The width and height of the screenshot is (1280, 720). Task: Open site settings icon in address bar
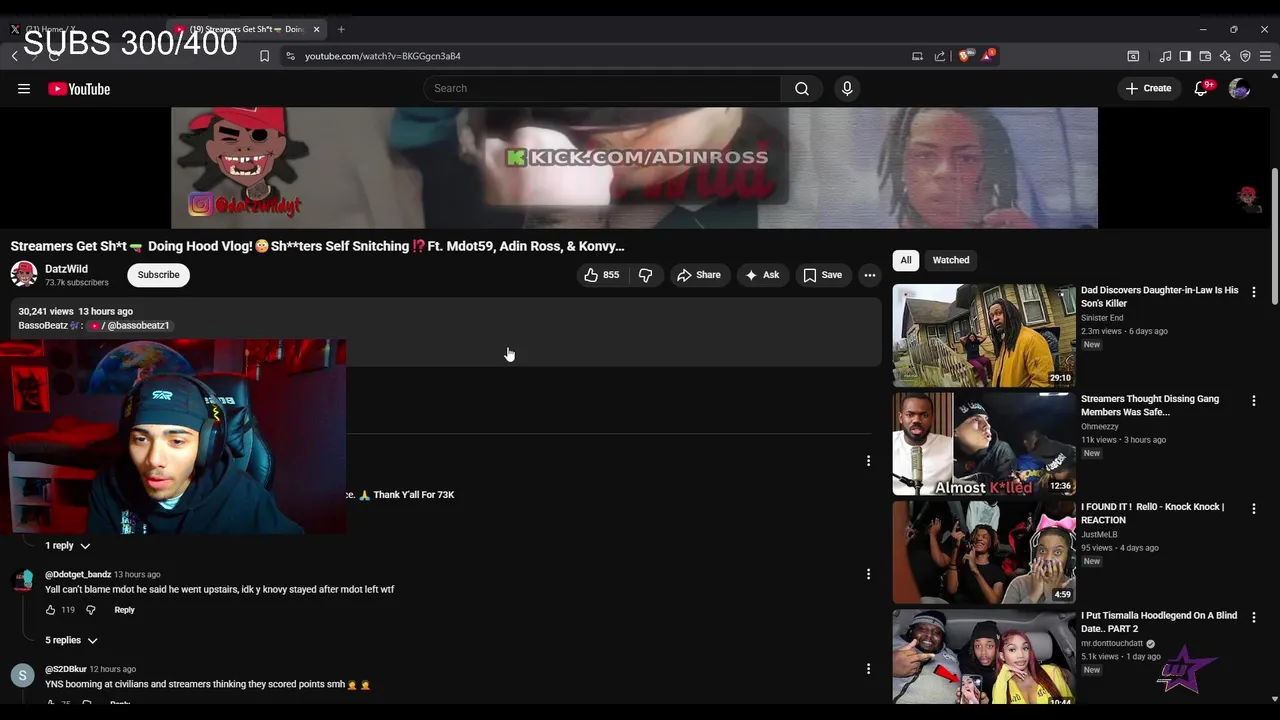290,56
